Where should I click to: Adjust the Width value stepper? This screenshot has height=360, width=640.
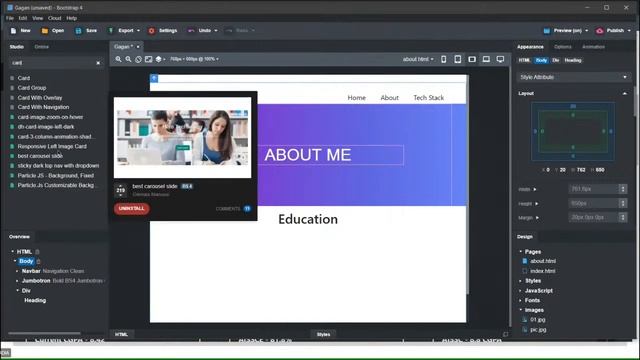click(x=622, y=189)
